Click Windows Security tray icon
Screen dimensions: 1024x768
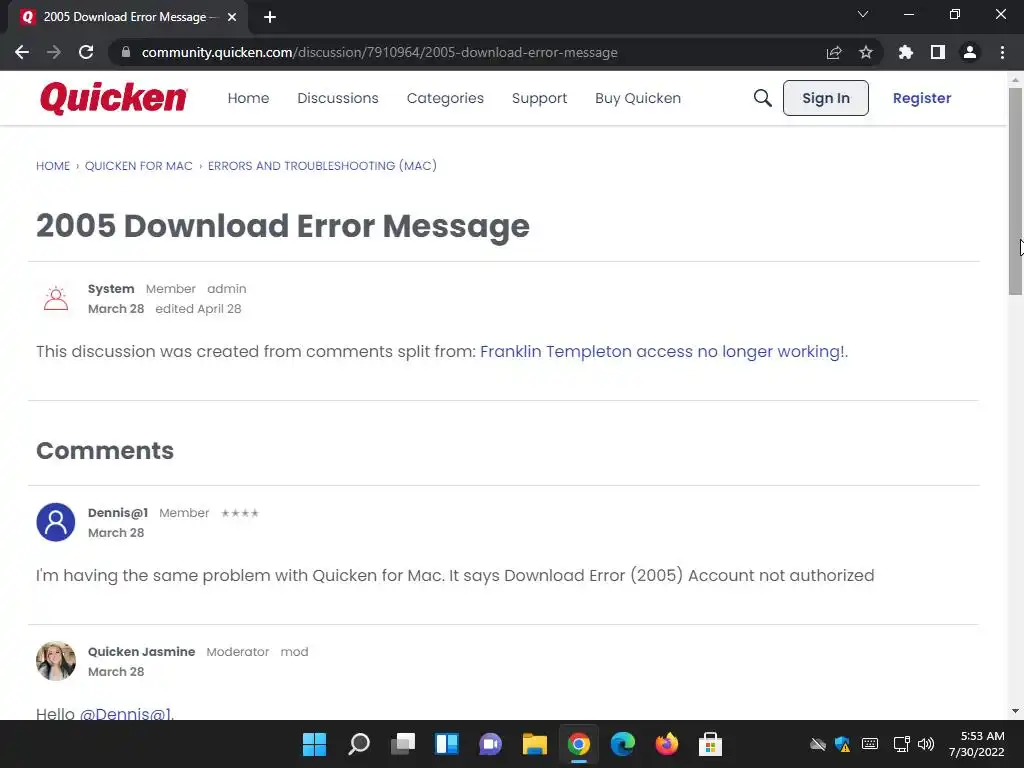point(842,744)
